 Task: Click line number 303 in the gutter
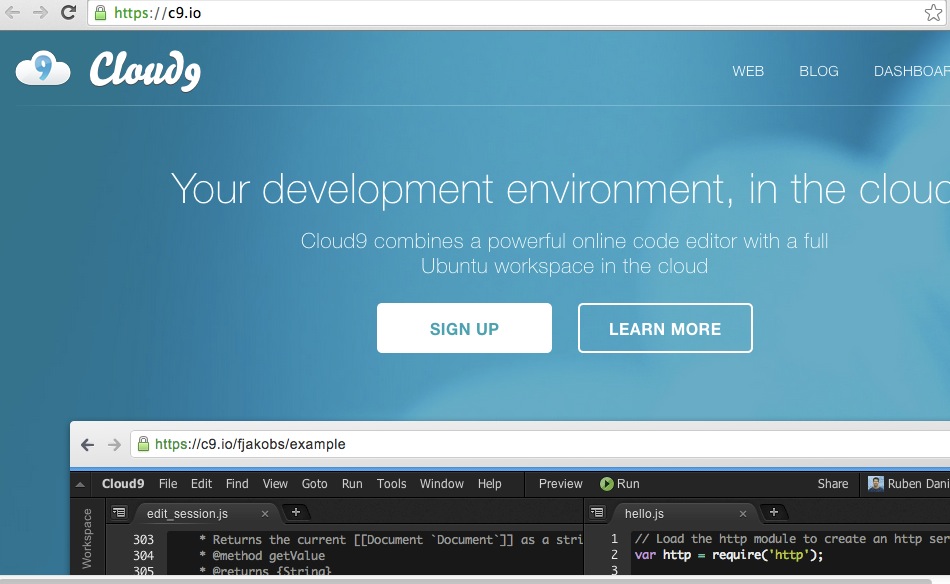coord(144,539)
